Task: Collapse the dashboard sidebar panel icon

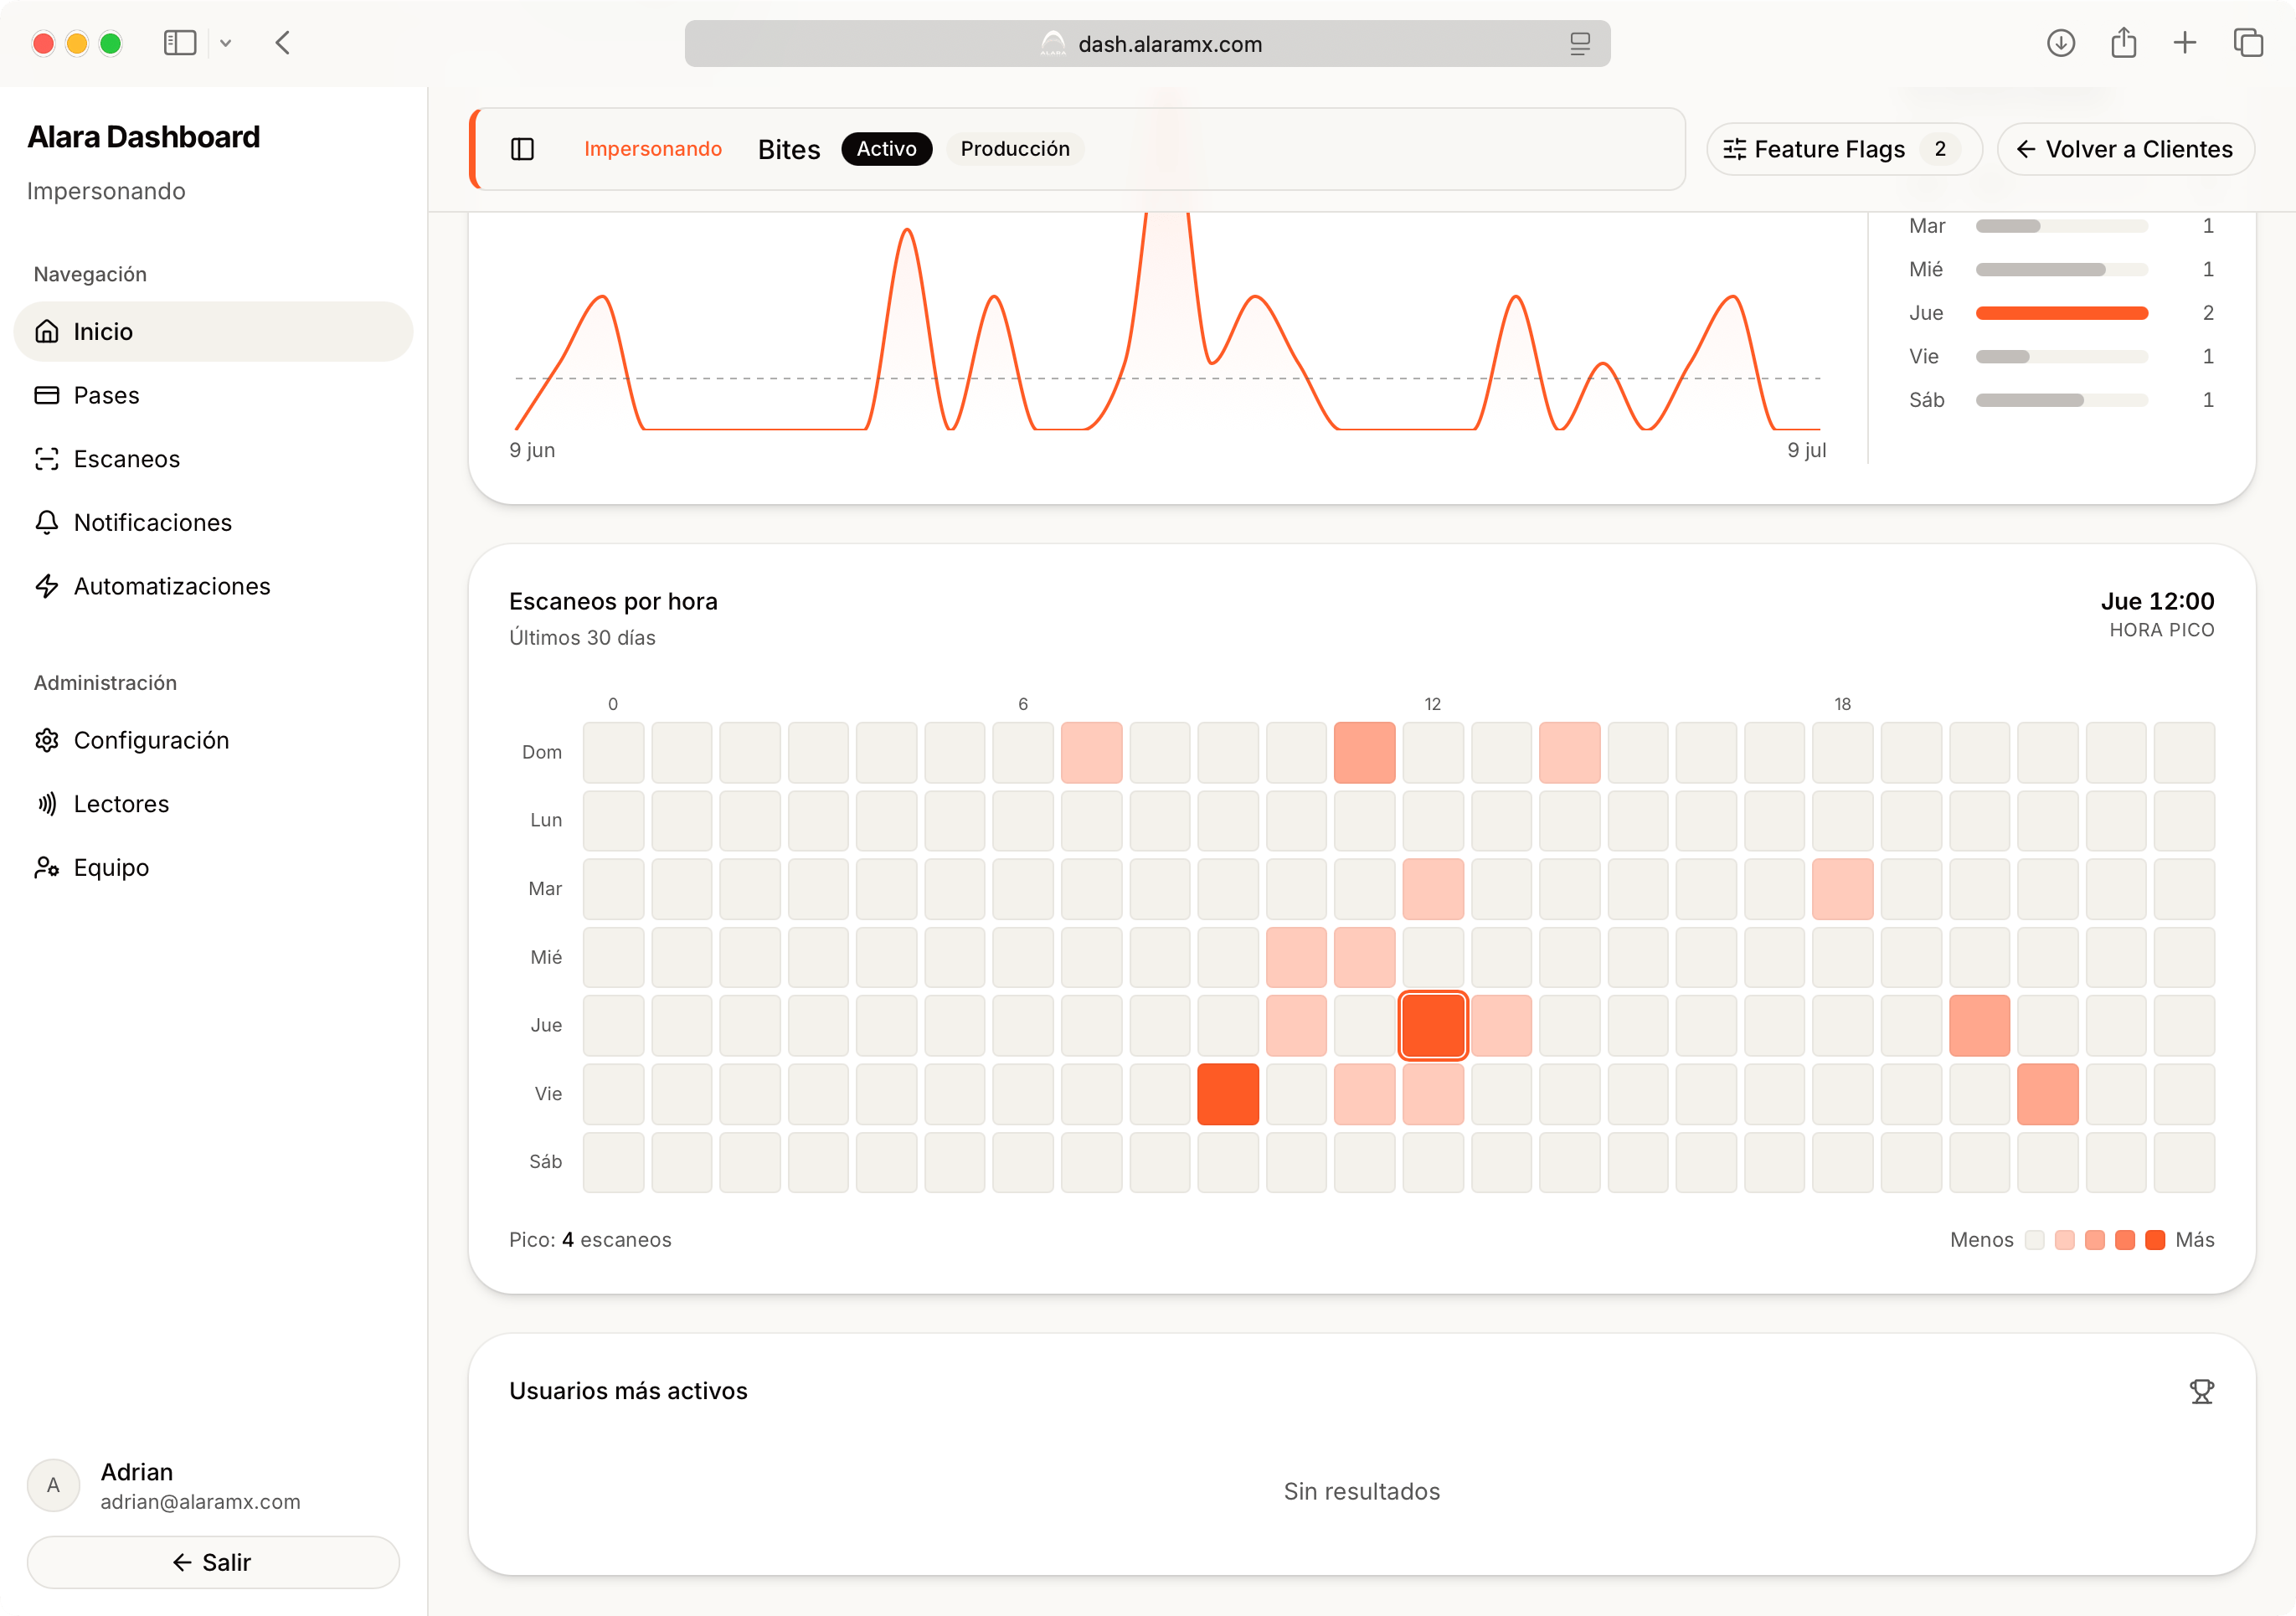Action: 522,149
